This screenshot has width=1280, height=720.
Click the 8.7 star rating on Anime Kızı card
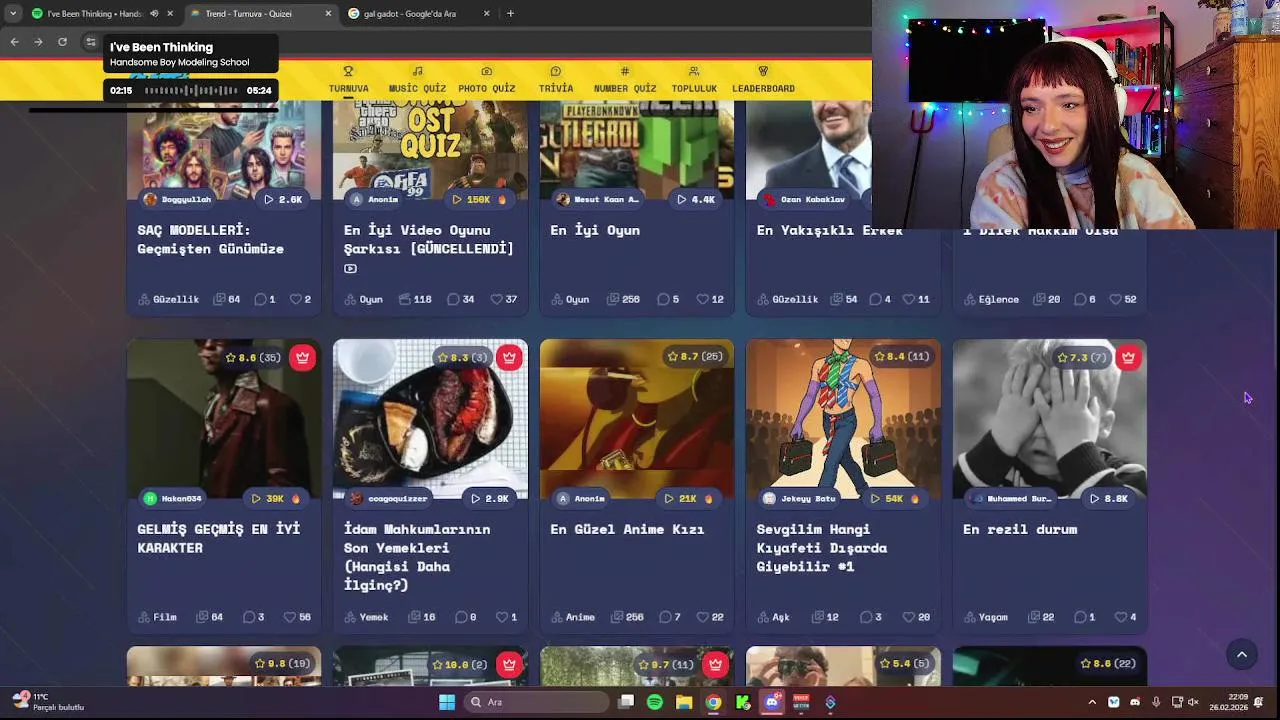694,356
